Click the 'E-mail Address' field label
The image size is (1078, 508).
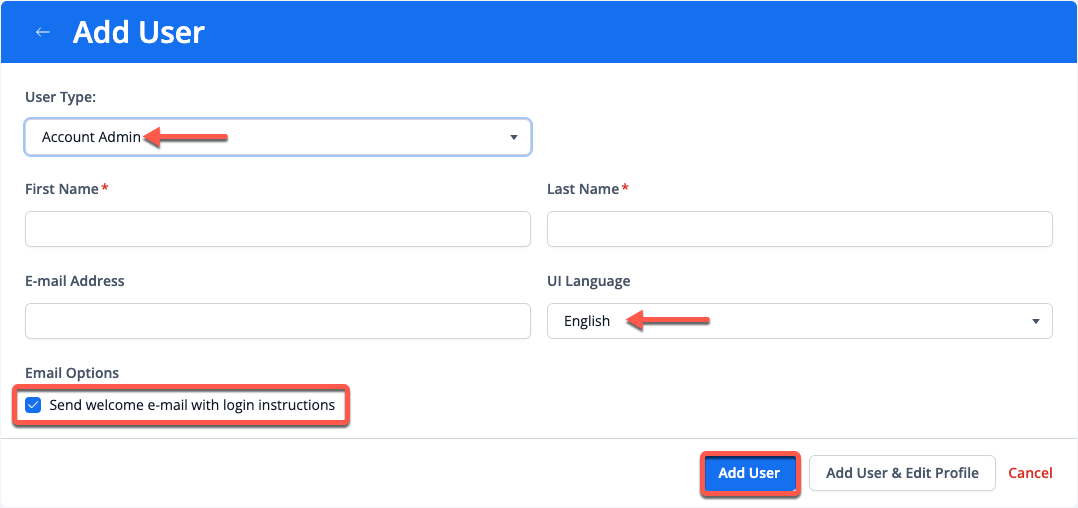click(x=75, y=281)
